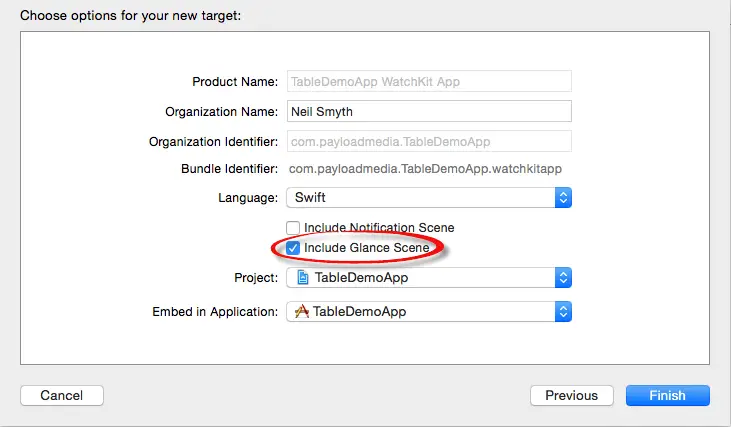Click the Xcode project icon in Project popup
The height and width of the screenshot is (427, 731).
coord(301,278)
